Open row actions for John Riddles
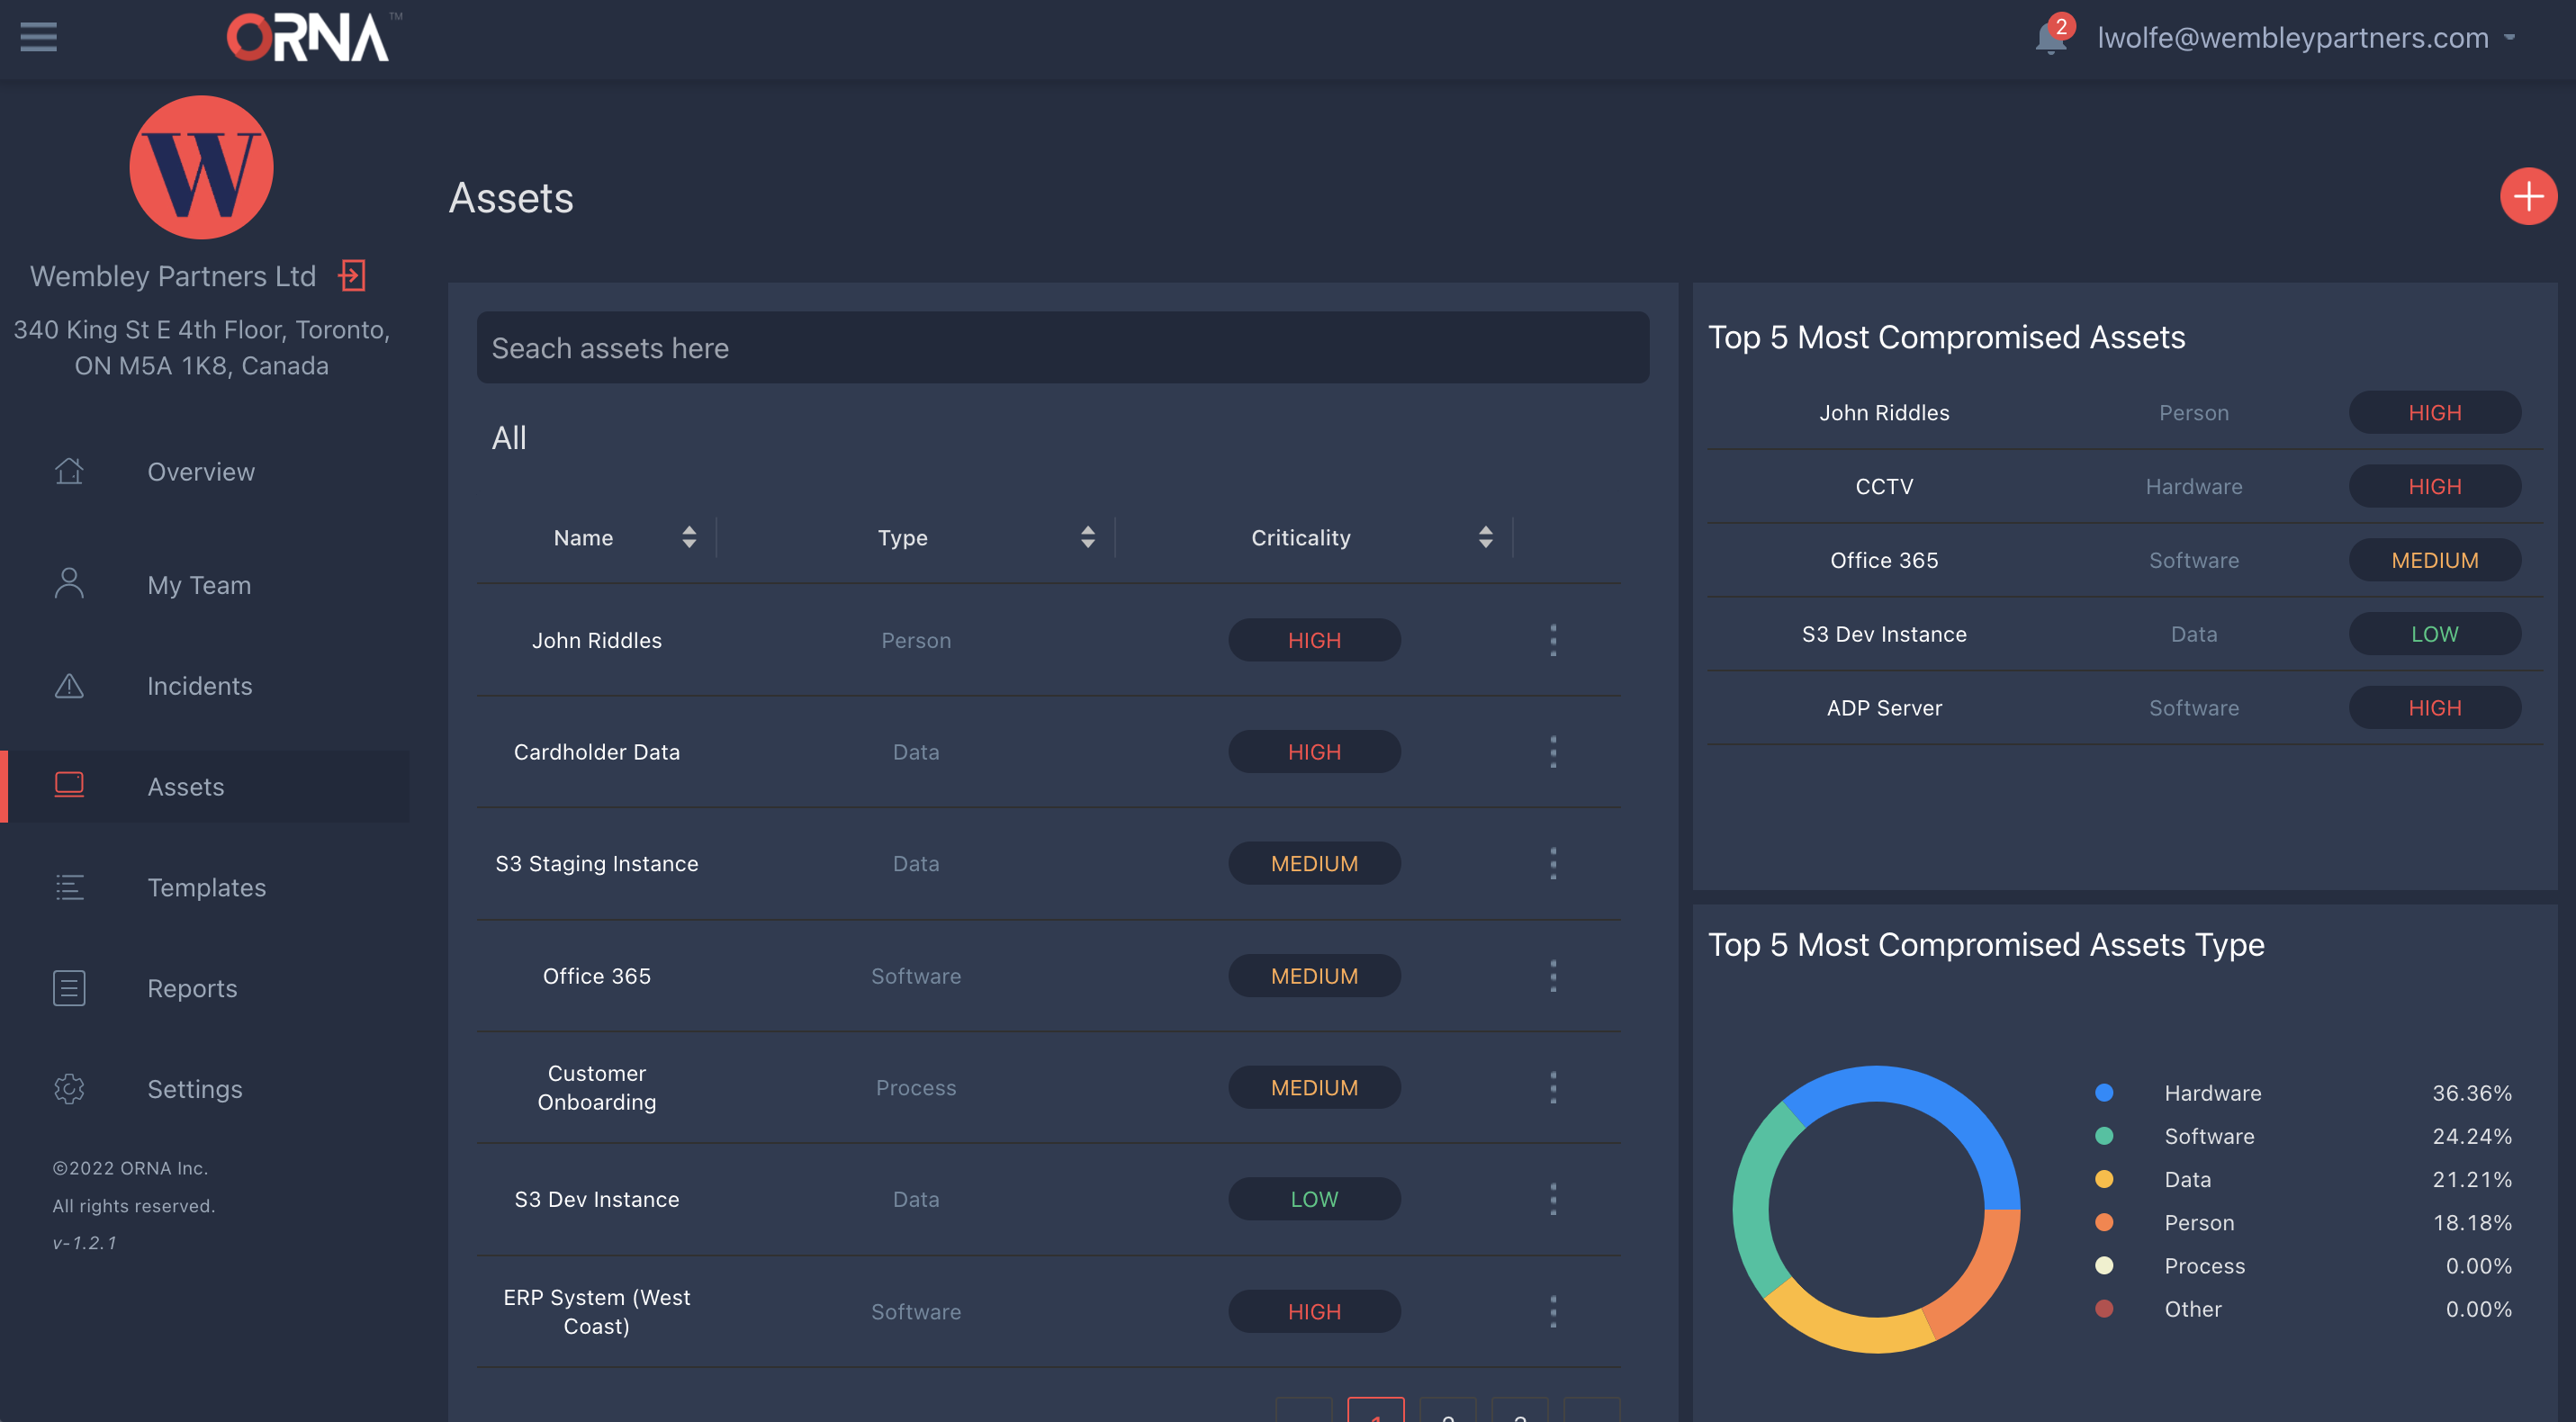 (1553, 640)
